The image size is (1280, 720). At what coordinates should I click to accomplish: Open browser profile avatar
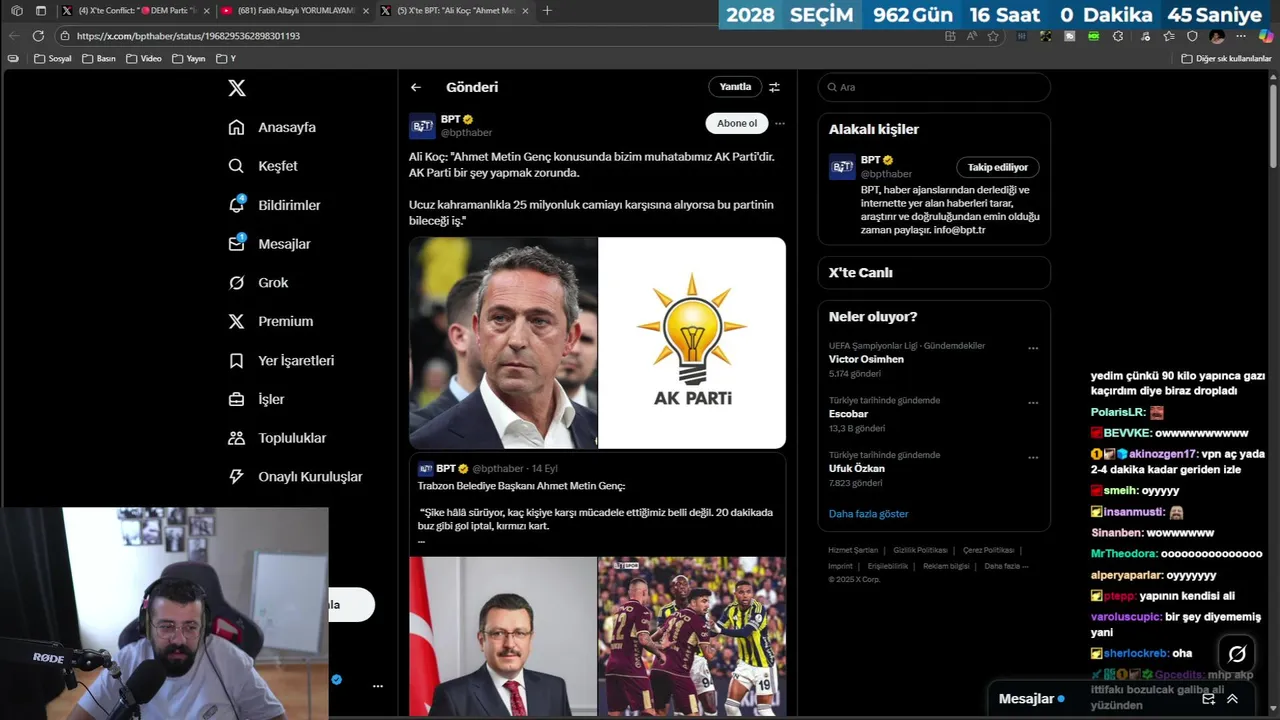coord(1217,36)
